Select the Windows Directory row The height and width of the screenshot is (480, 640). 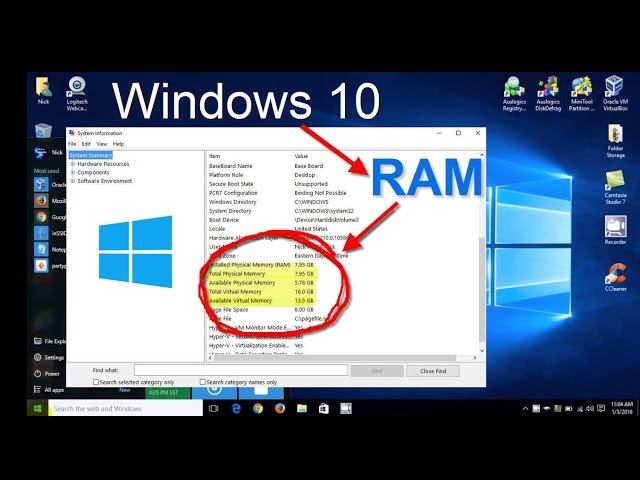click(269, 202)
